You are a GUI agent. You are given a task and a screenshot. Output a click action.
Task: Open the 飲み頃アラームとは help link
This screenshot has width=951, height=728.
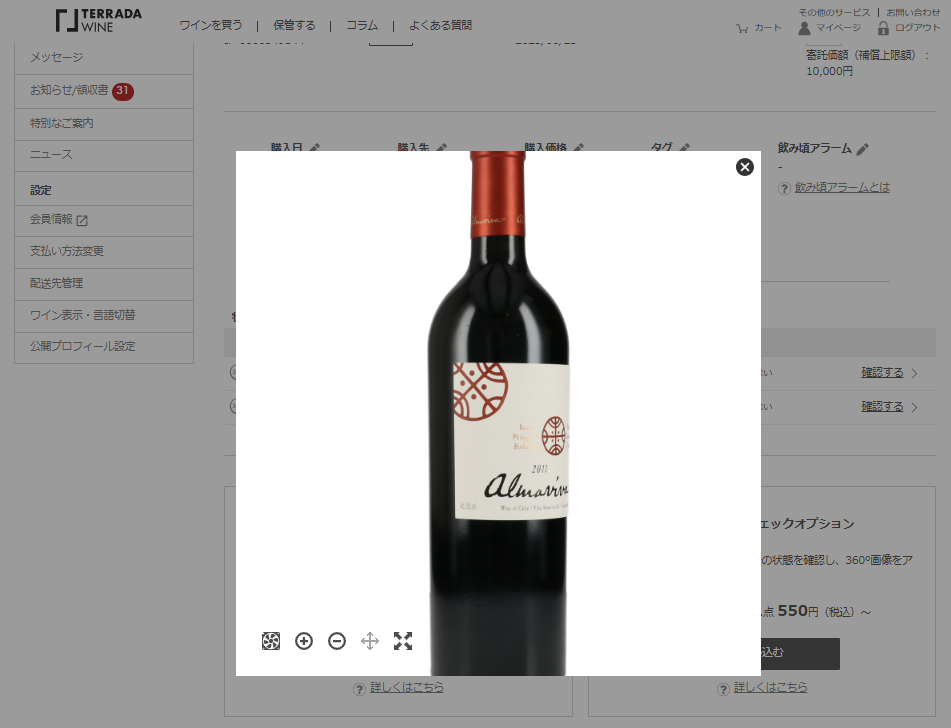pos(842,187)
